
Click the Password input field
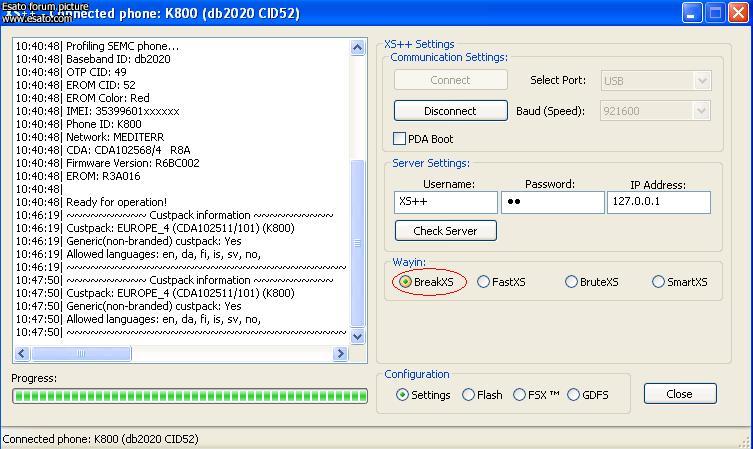(x=553, y=202)
